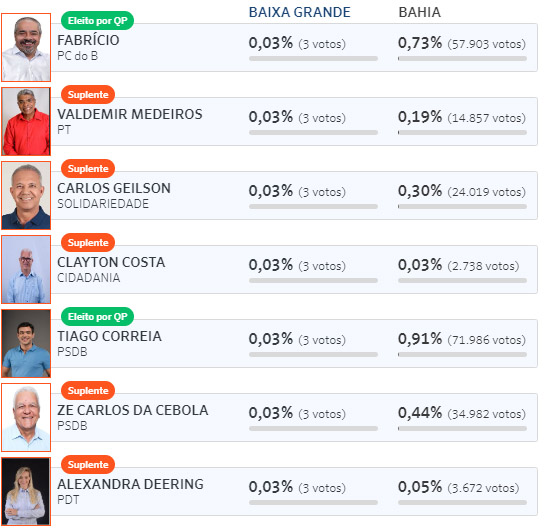544x531 pixels.
Task: Open the FABRÍCIO candidate name link
Action: point(88,40)
